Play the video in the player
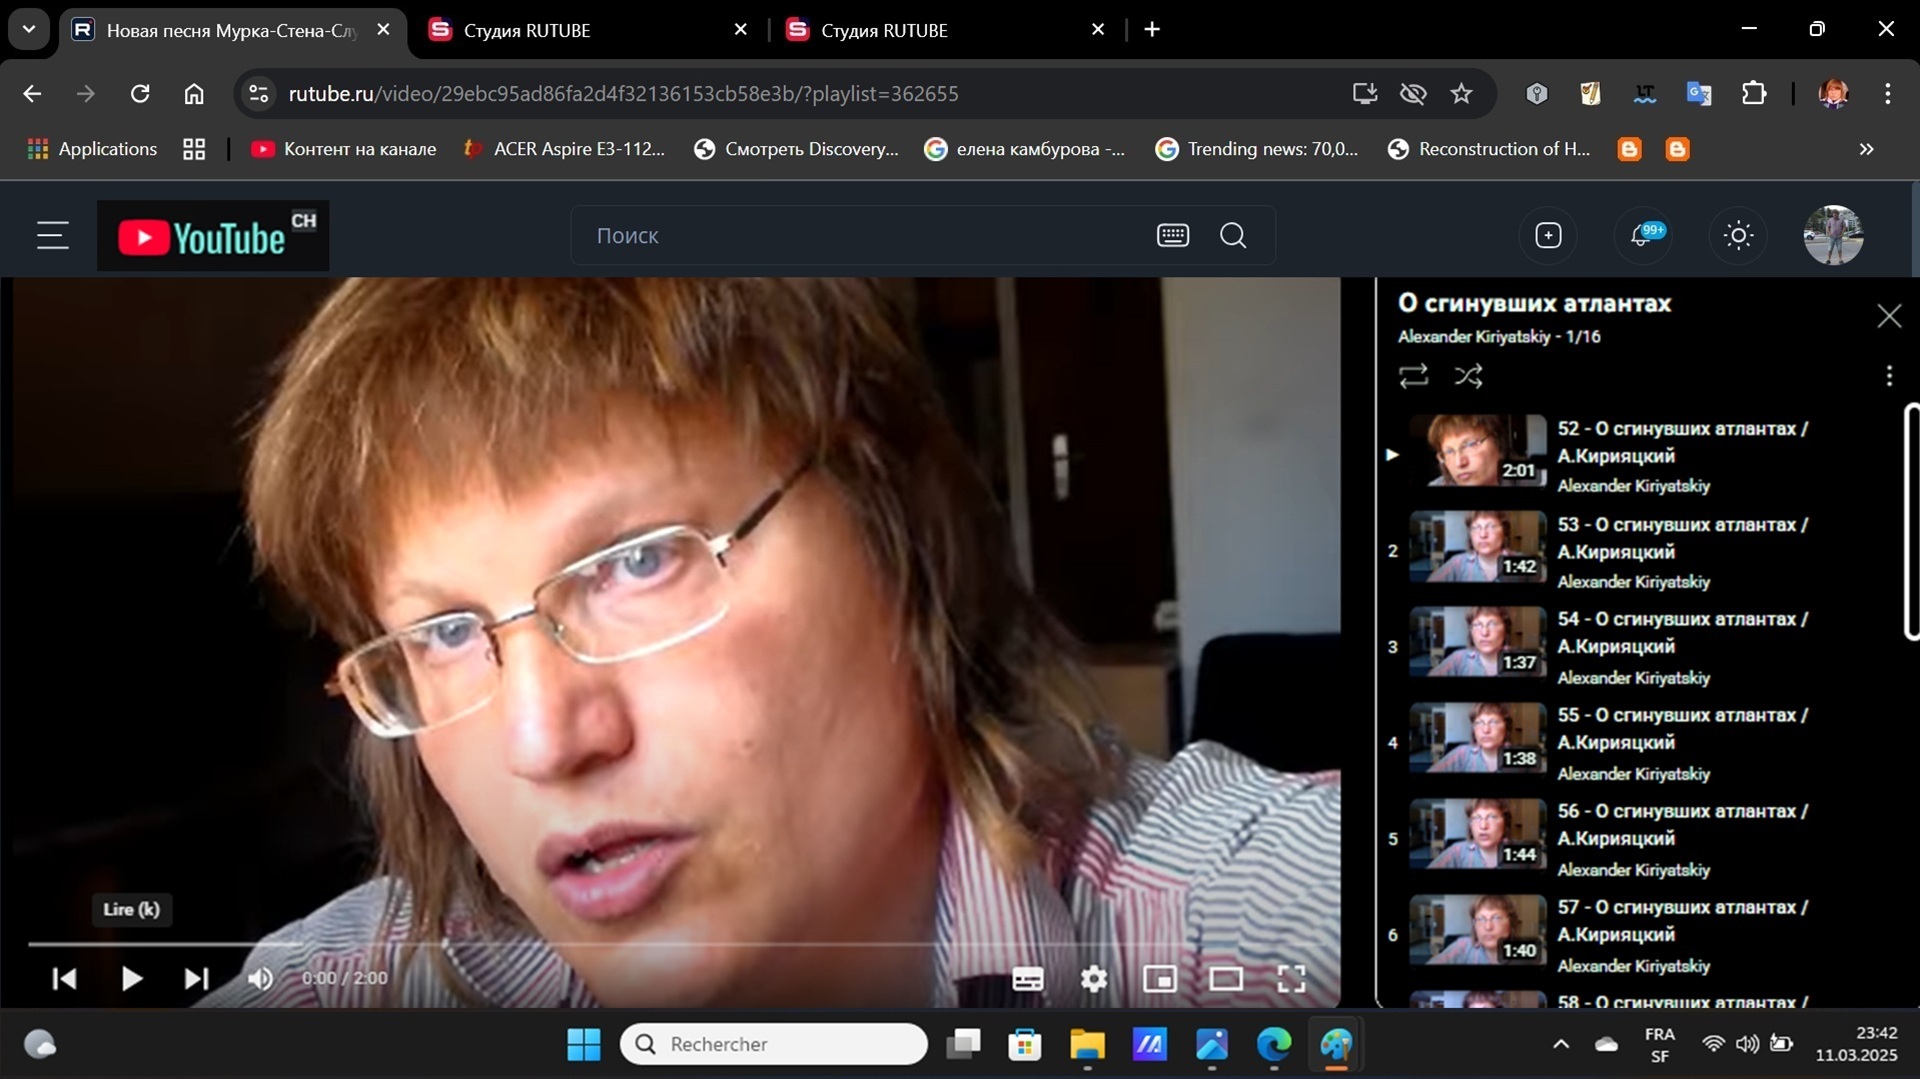The image size is (1920, 1079). [x=131, y=978]
